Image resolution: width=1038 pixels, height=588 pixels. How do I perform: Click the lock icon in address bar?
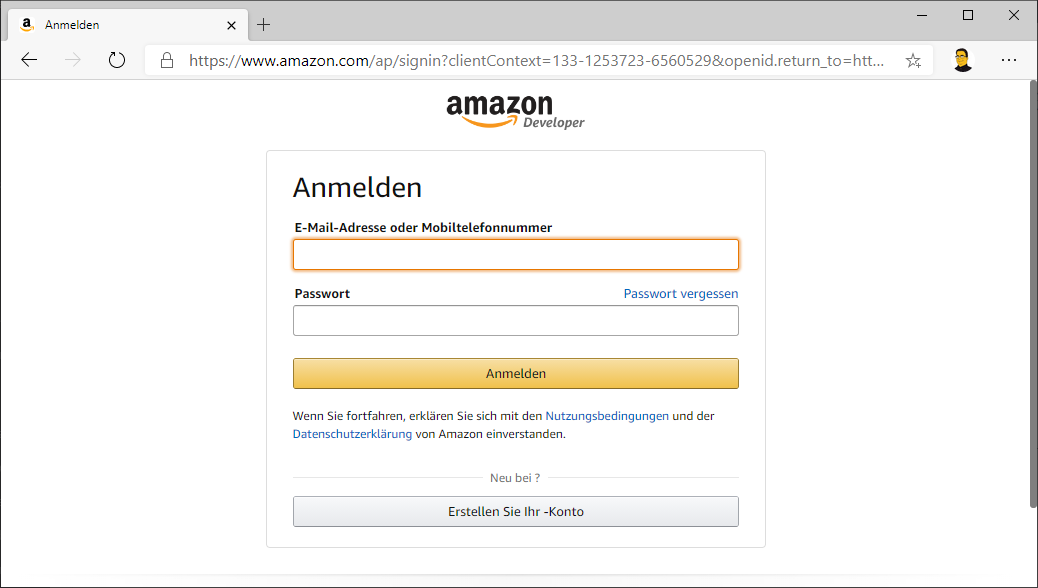point(167,60)
